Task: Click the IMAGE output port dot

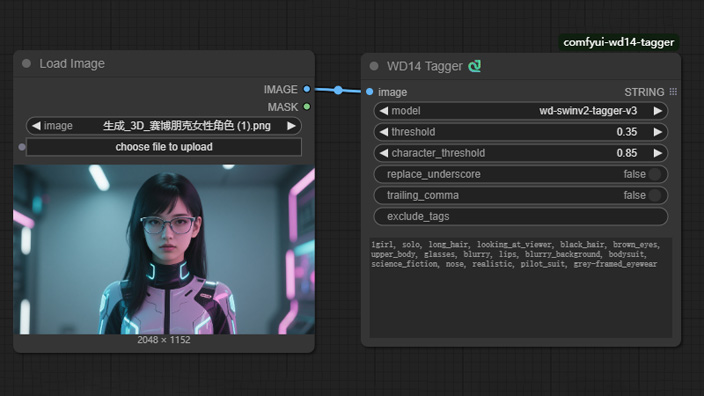Action: [307, 89]
